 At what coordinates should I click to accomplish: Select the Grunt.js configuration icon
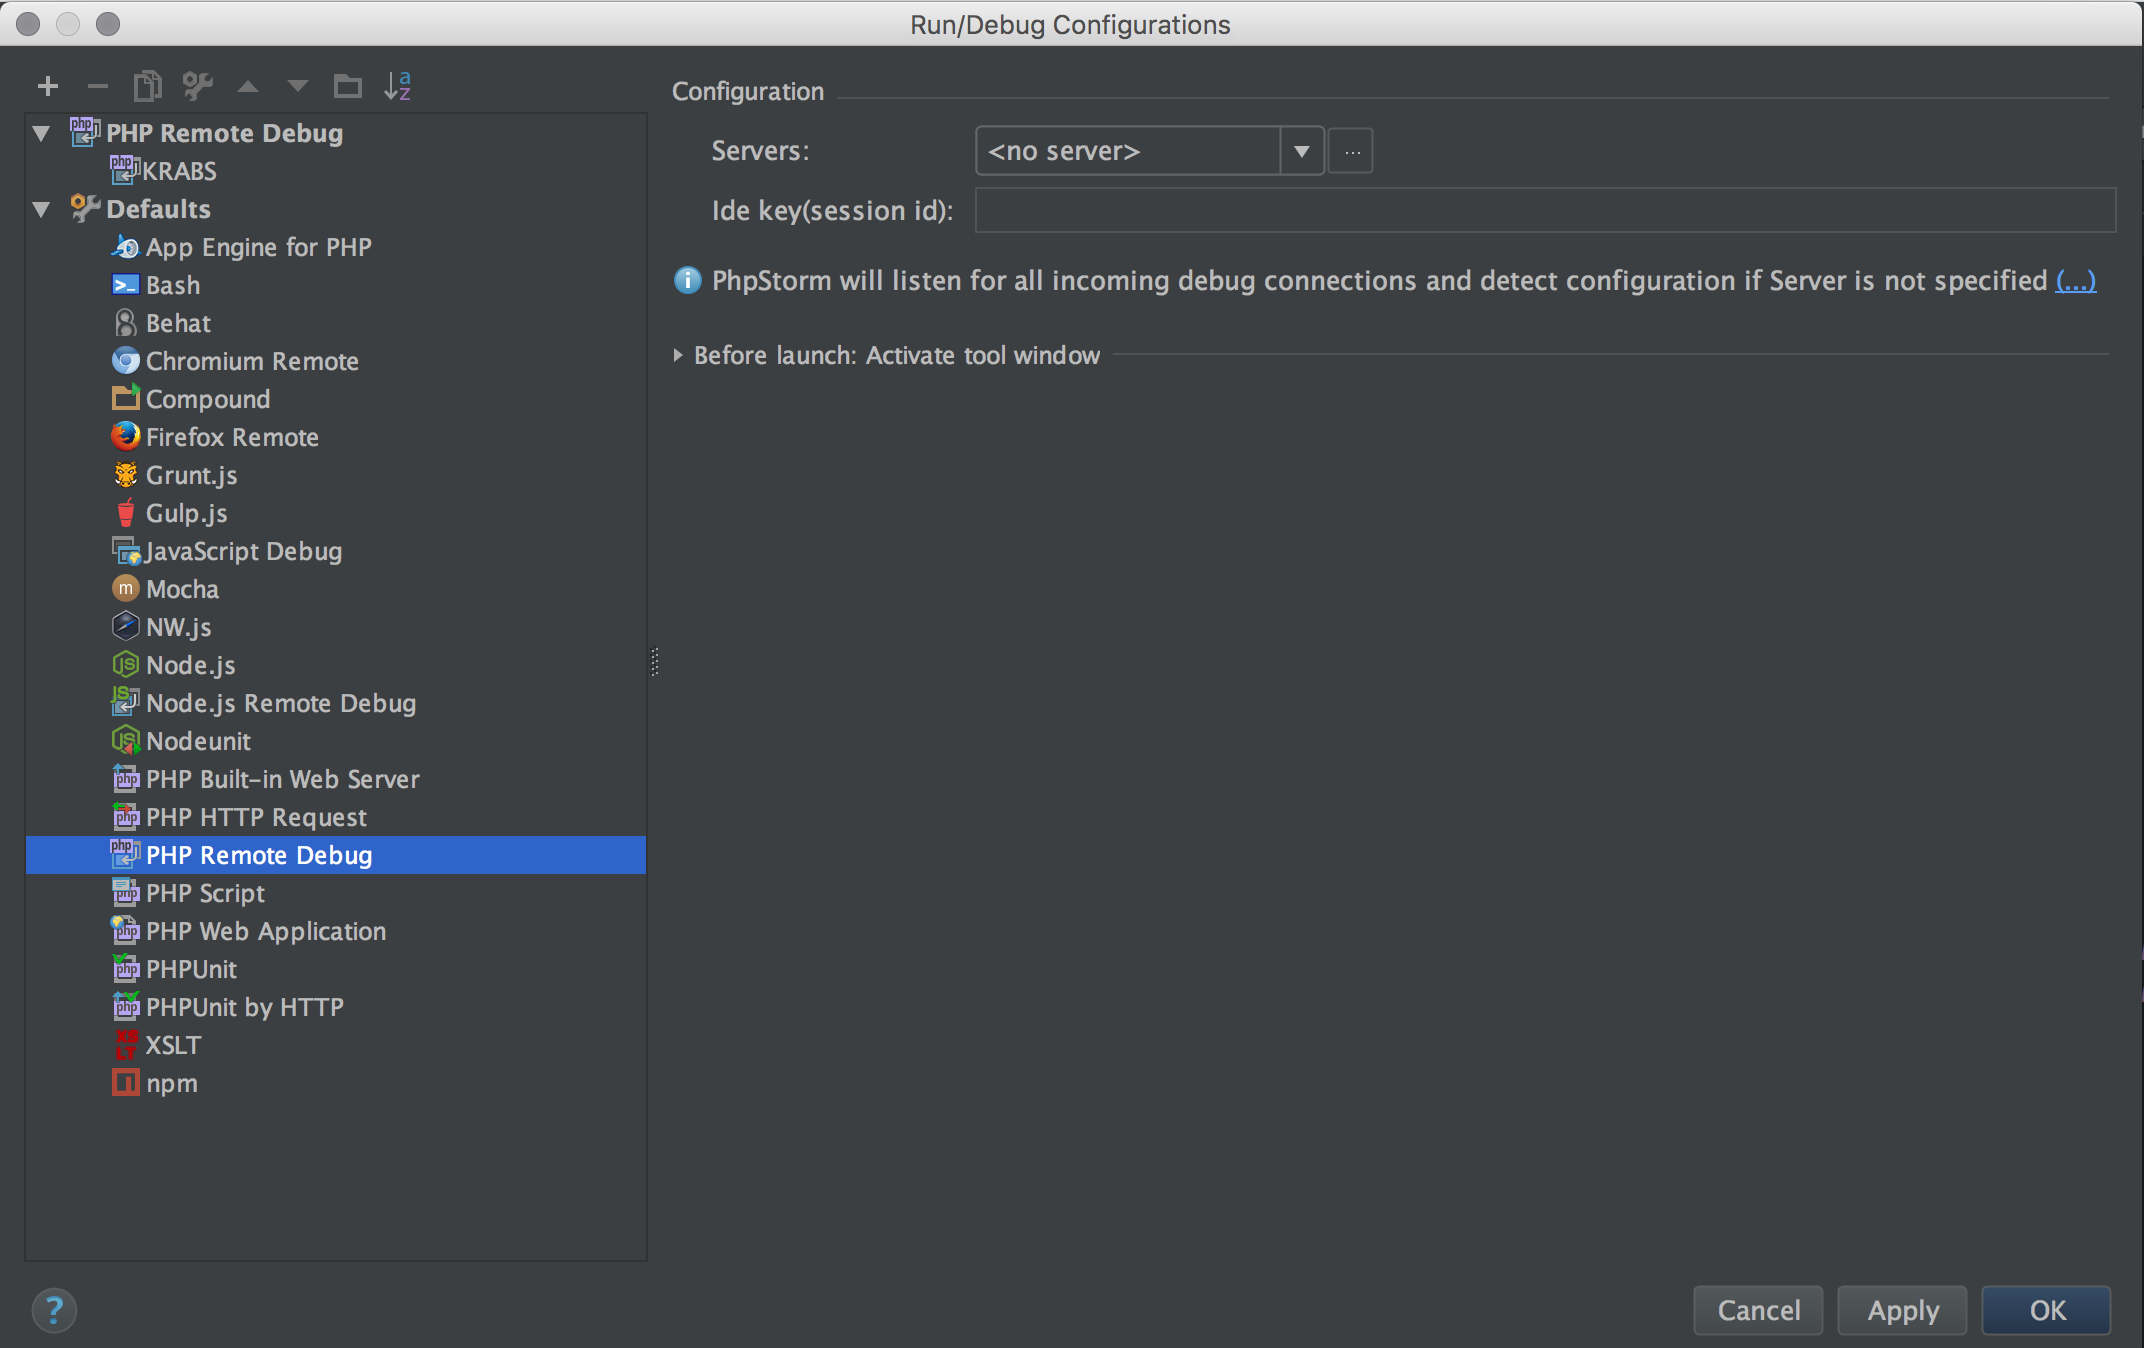point(124,475)
